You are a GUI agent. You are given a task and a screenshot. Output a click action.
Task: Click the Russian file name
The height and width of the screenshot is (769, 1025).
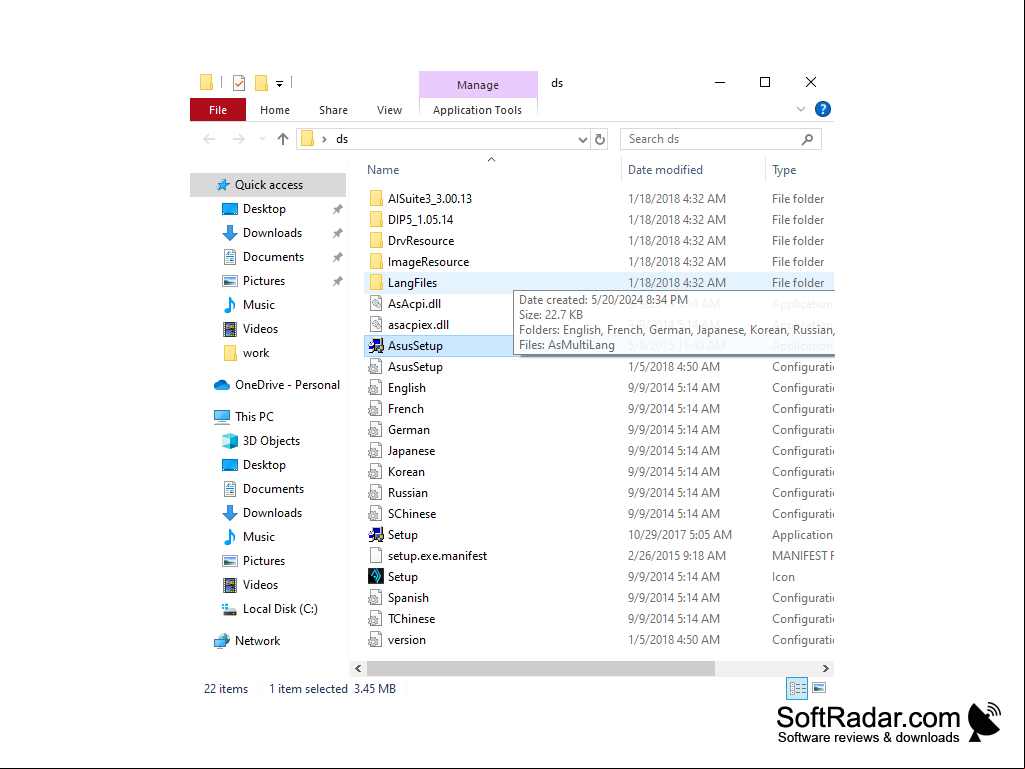(x=407, y=493)
